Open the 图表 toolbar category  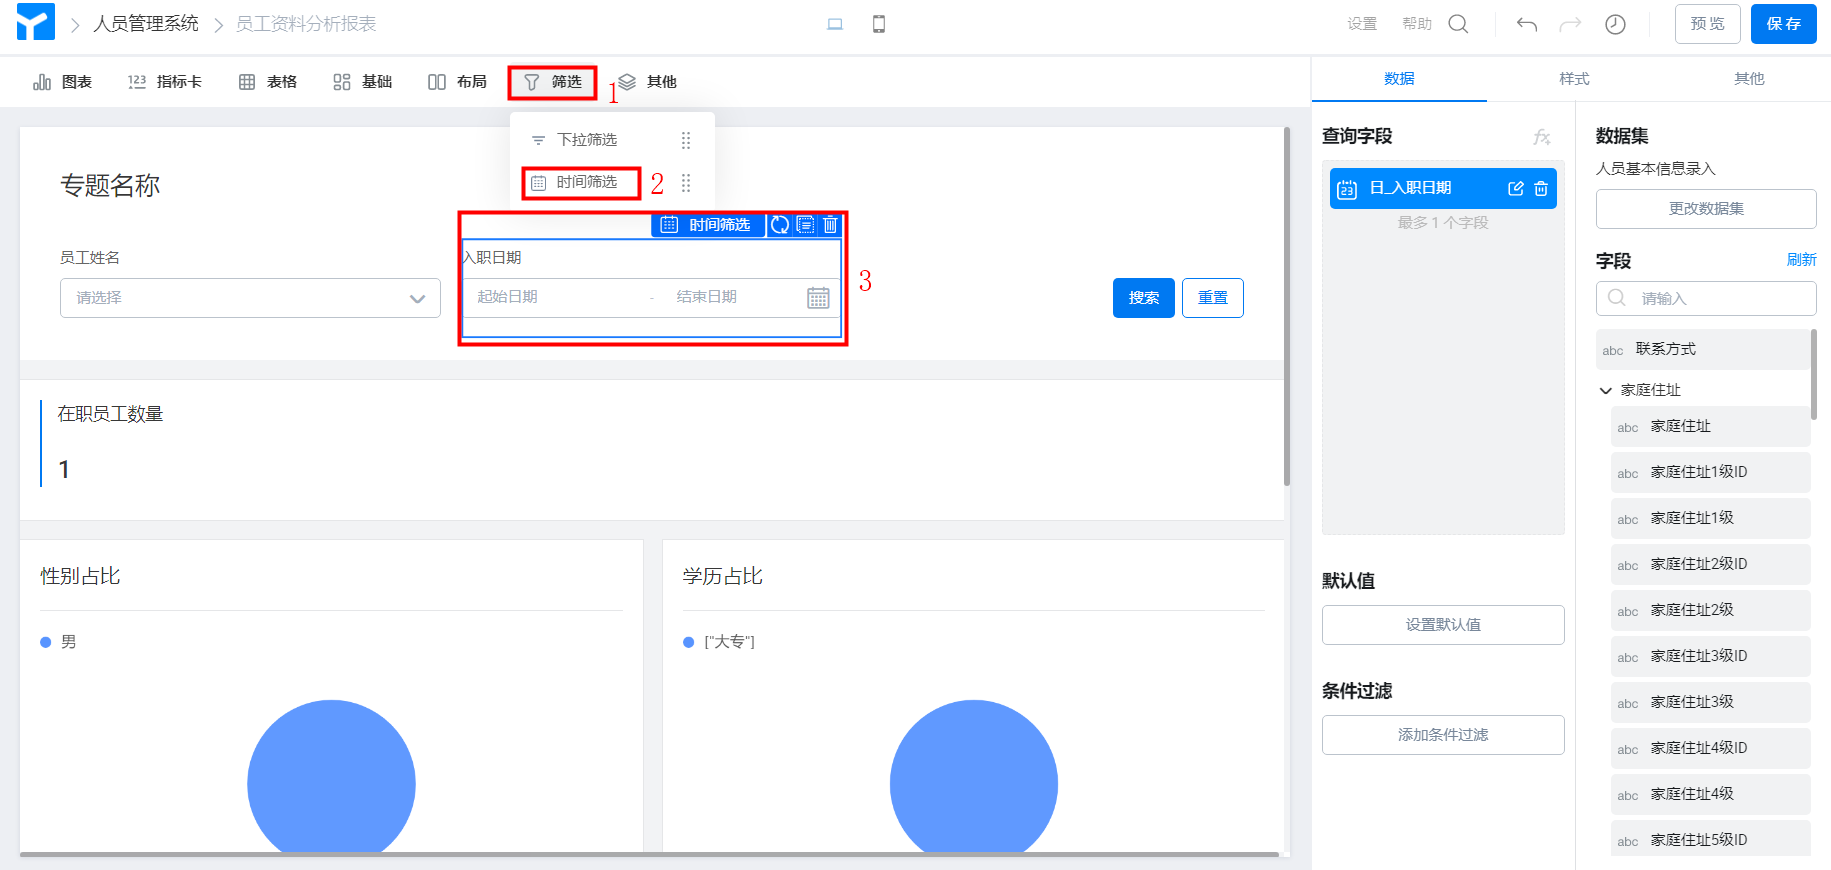click(x=63, y=82)
